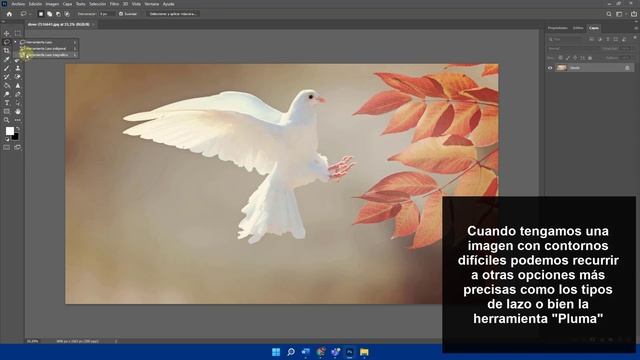Change screen mode icon

(x=18, y=147)
